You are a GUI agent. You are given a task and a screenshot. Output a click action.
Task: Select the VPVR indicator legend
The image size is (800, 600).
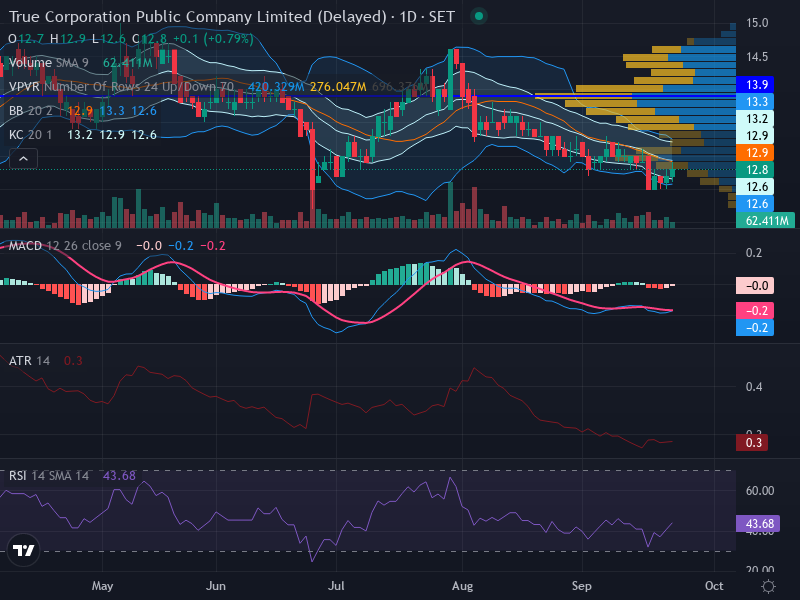(121, 87)
